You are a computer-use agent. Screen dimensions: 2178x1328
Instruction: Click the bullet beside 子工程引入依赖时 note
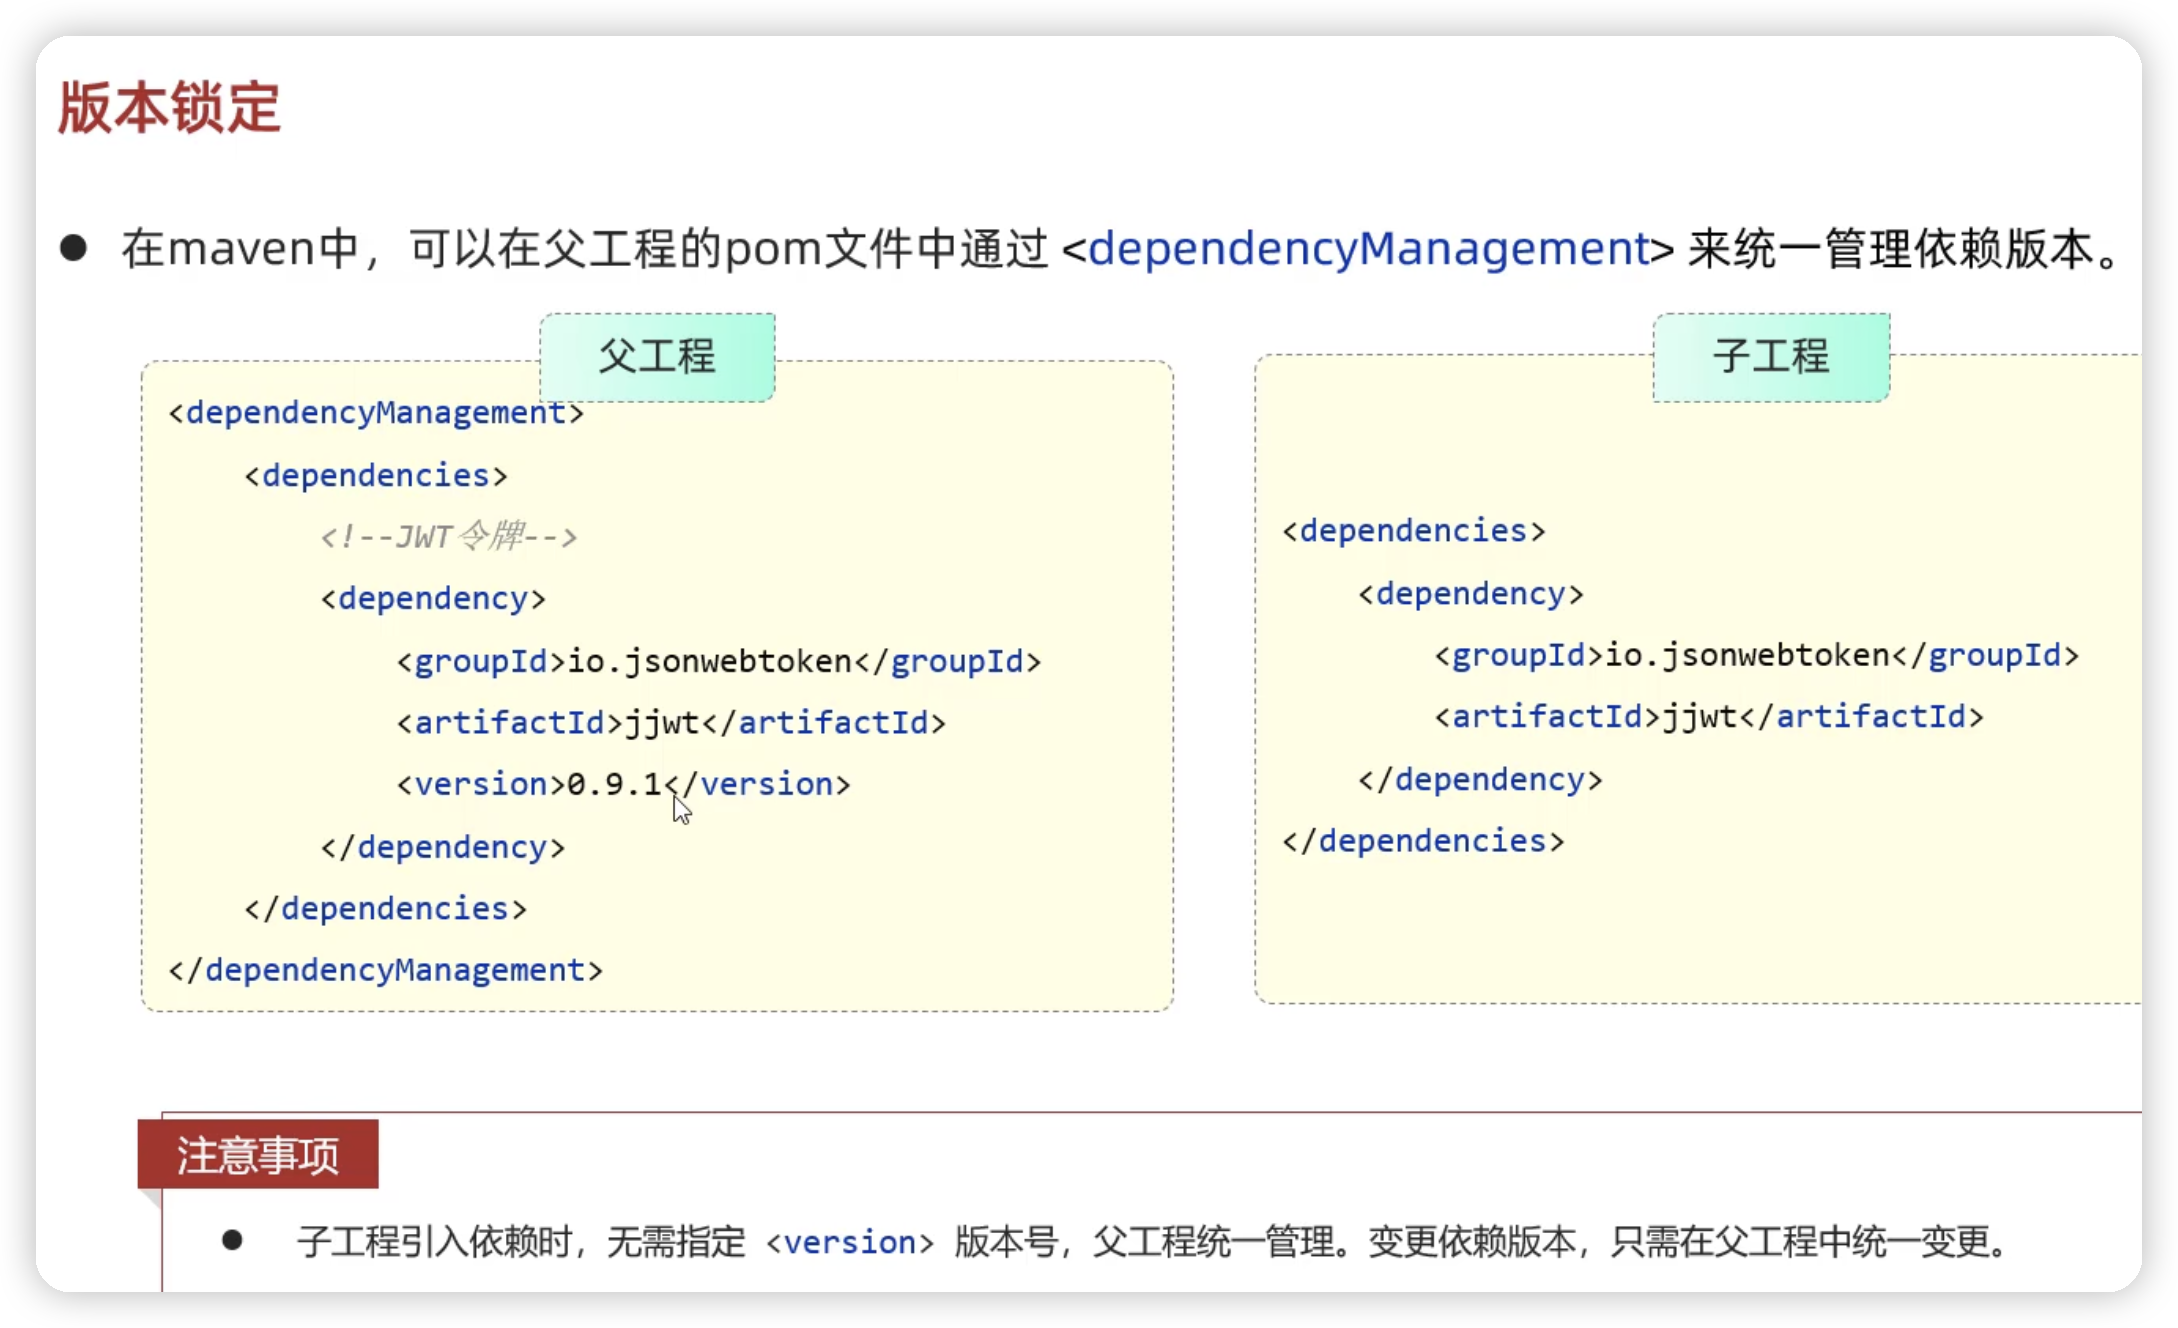pyautogui.click(x=232, y=1241)
